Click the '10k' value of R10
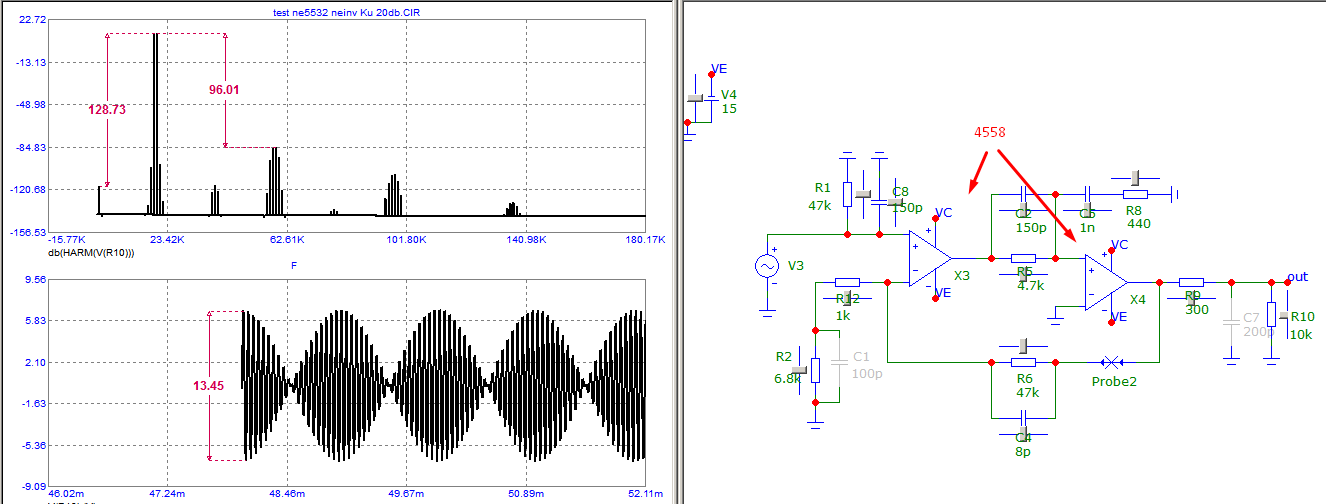Image resolution: width=1326 pixels, height=504 pixels. pos(1301,334)
